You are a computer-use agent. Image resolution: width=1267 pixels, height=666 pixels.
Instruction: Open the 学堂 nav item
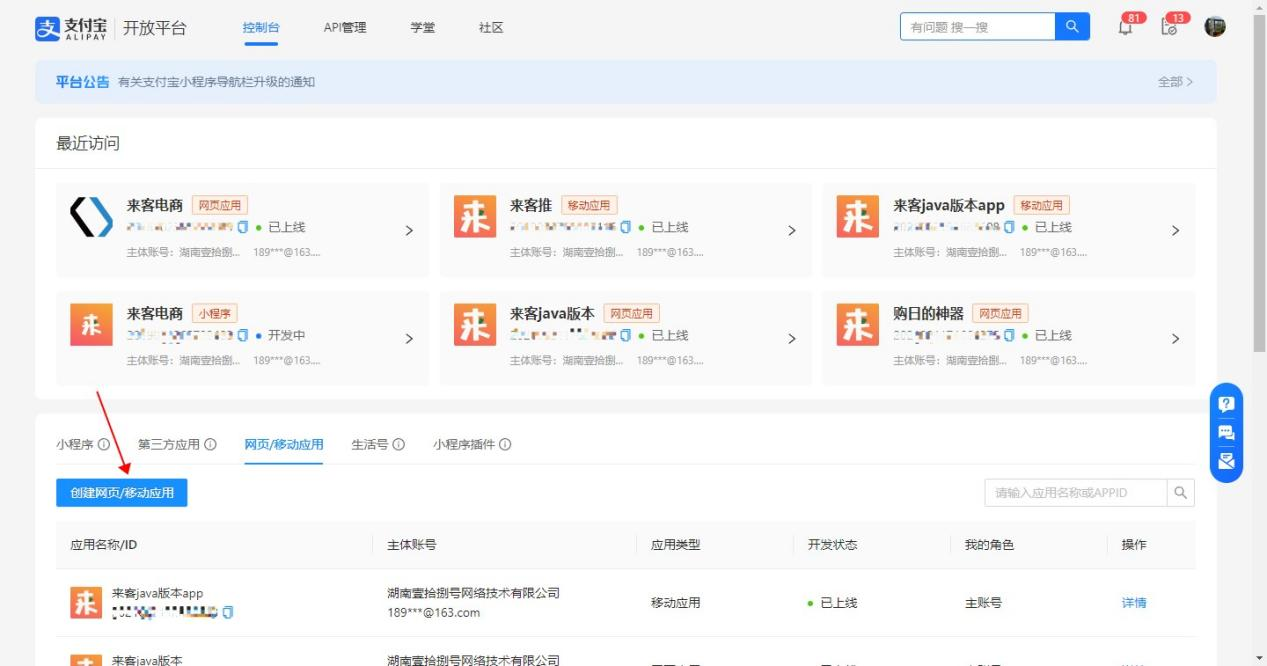point(423,28)
